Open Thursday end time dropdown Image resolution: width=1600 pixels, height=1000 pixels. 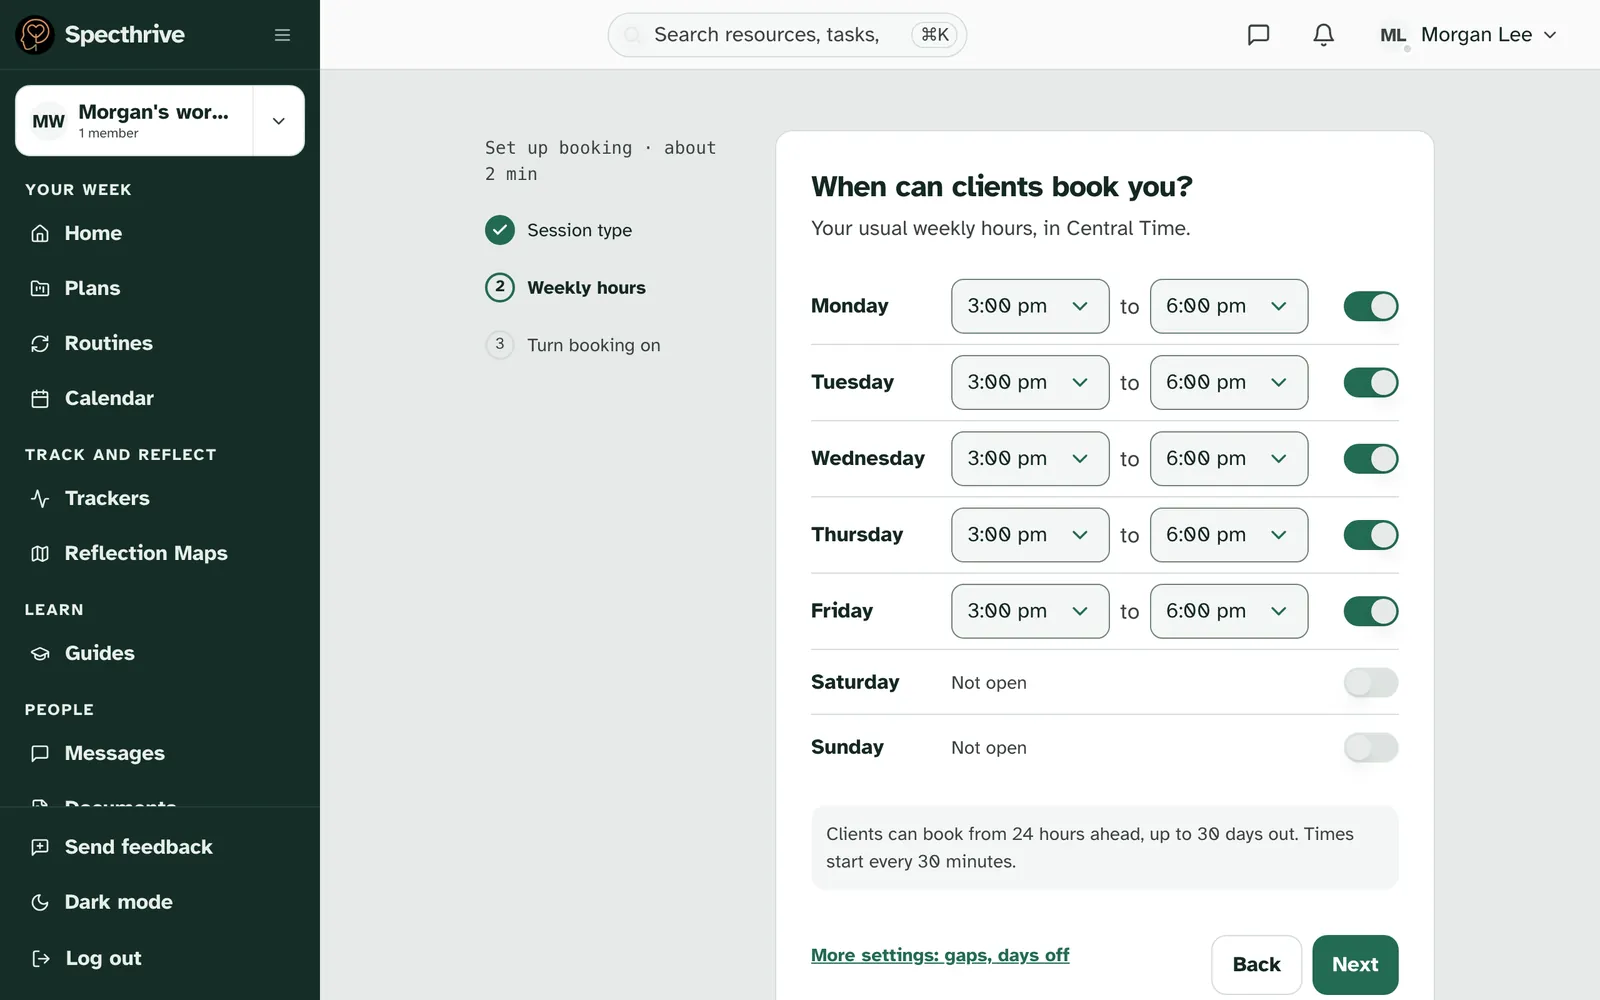[x=1229, y=534]
